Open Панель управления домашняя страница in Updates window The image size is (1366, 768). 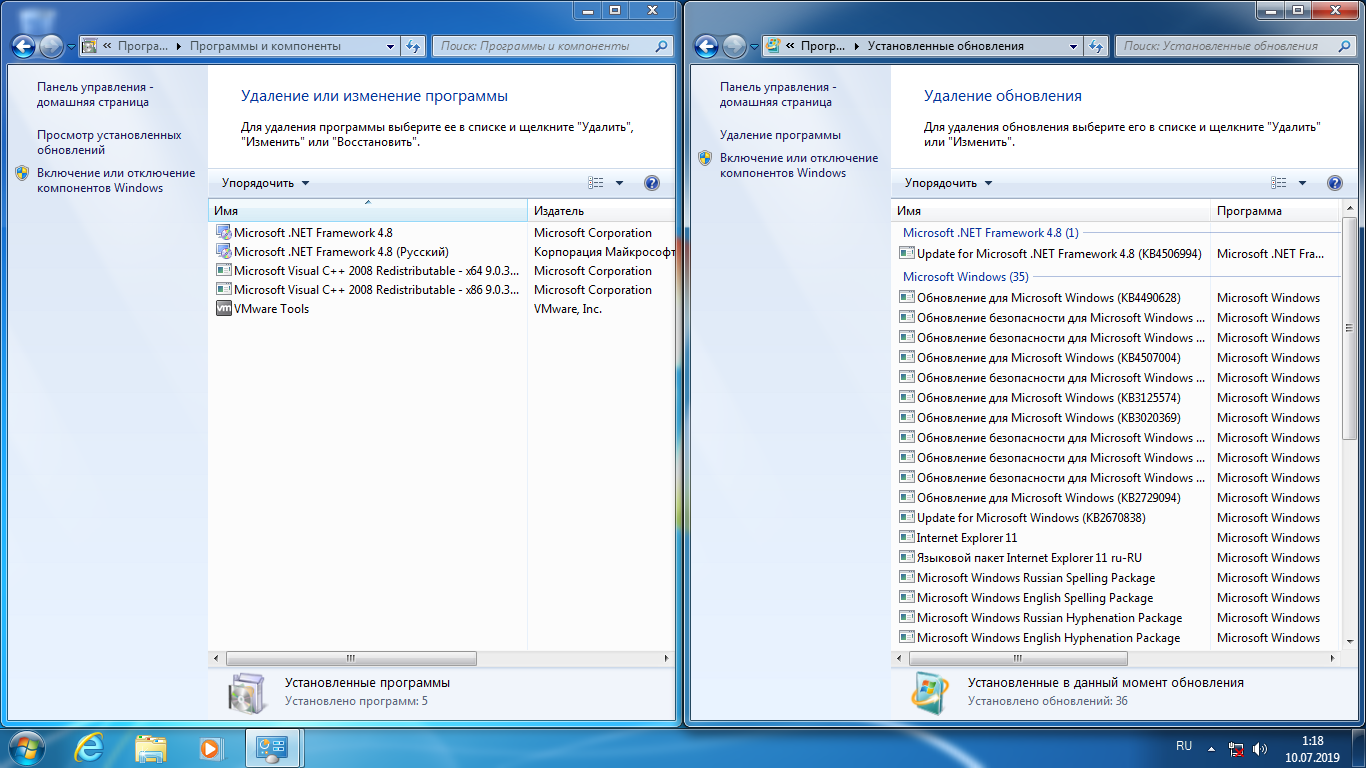(x=778, y=94)
